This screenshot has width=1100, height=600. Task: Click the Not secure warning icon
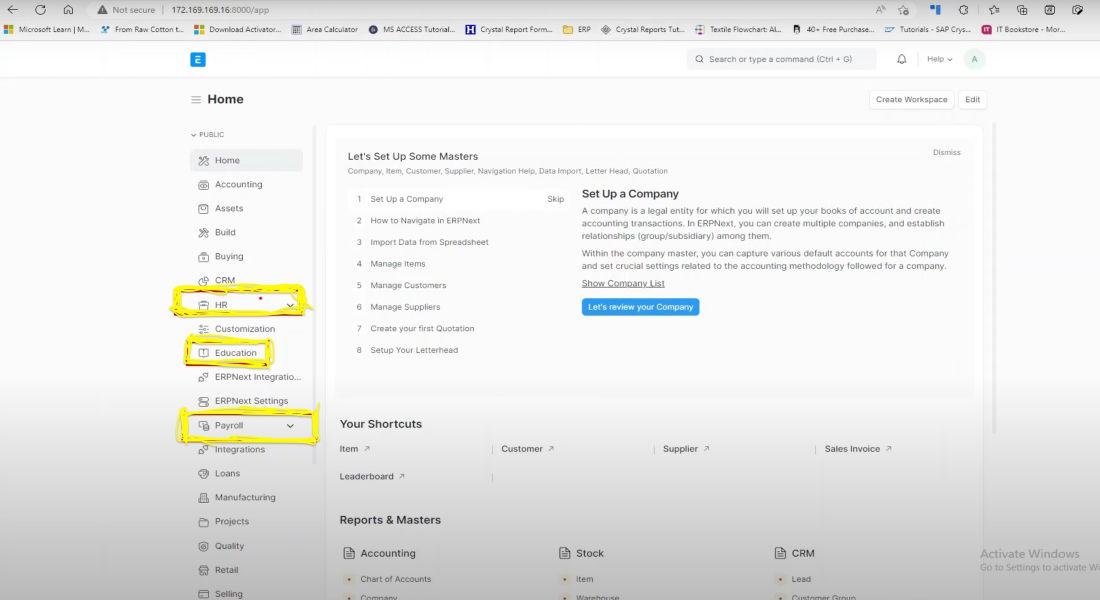[102, 10]
